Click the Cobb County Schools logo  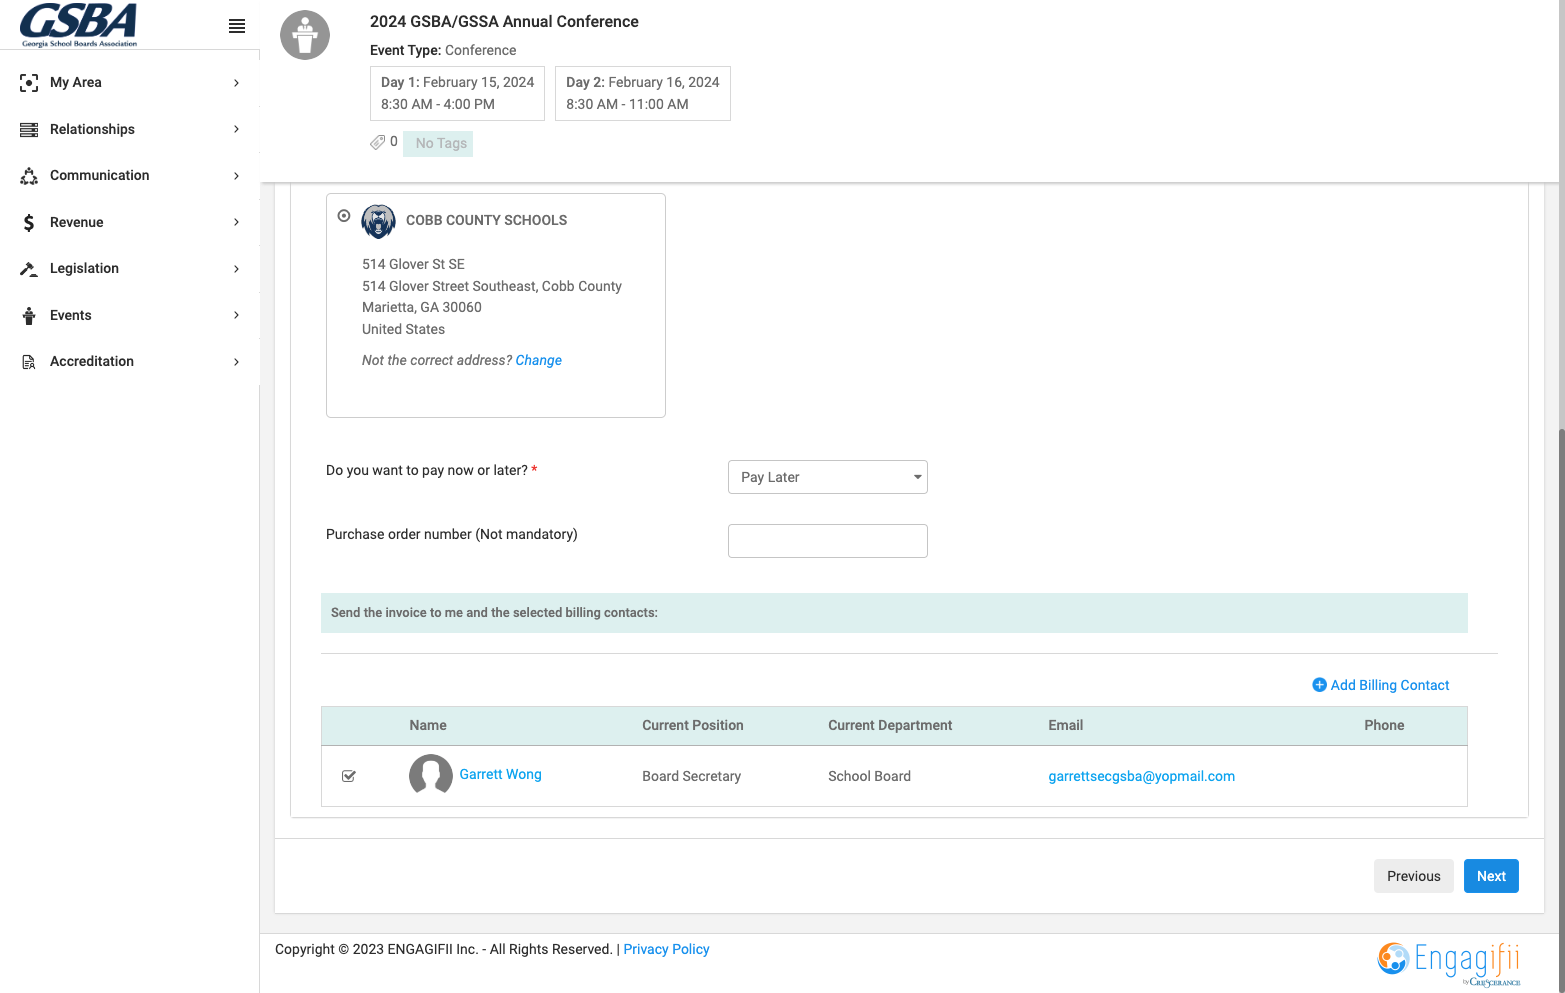(x=378, y=222)
